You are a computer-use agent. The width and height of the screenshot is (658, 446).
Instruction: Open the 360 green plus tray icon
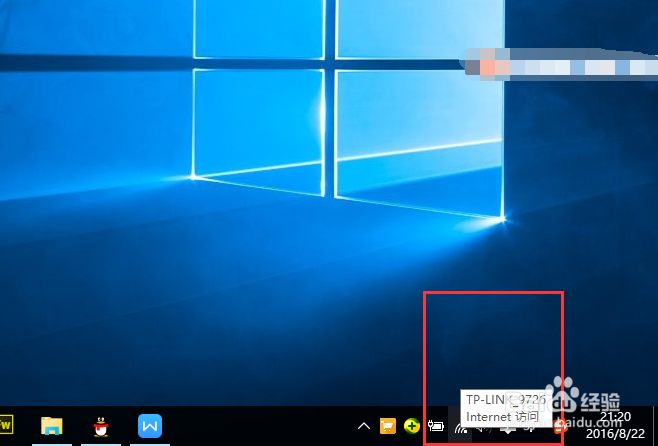(412, 426)
